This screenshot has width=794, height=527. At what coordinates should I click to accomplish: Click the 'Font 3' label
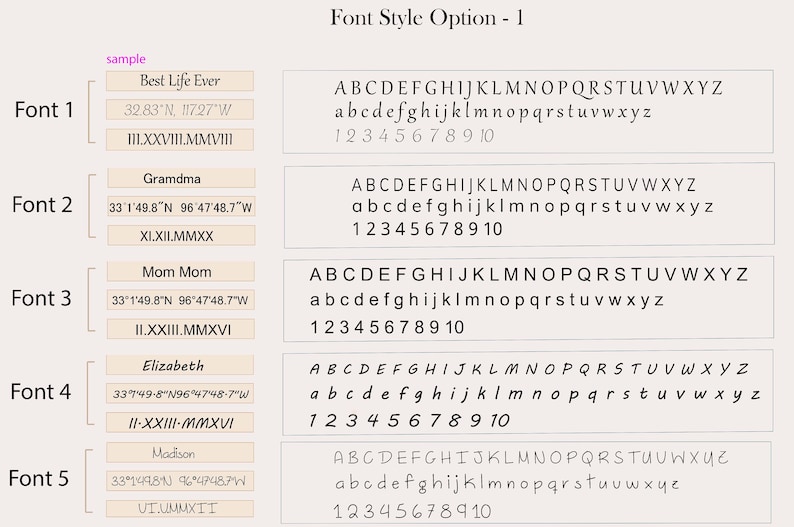click(x=42, y=298)
